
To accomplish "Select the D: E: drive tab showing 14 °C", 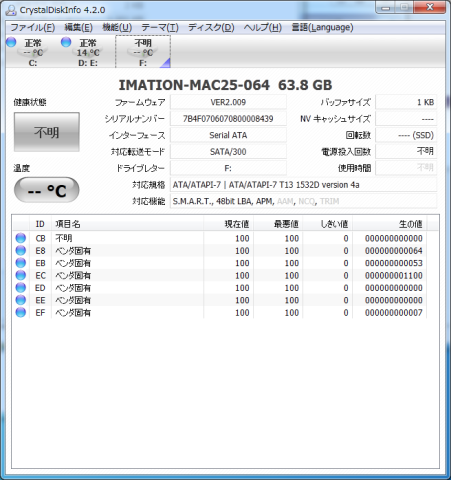I will coord(88,52).
